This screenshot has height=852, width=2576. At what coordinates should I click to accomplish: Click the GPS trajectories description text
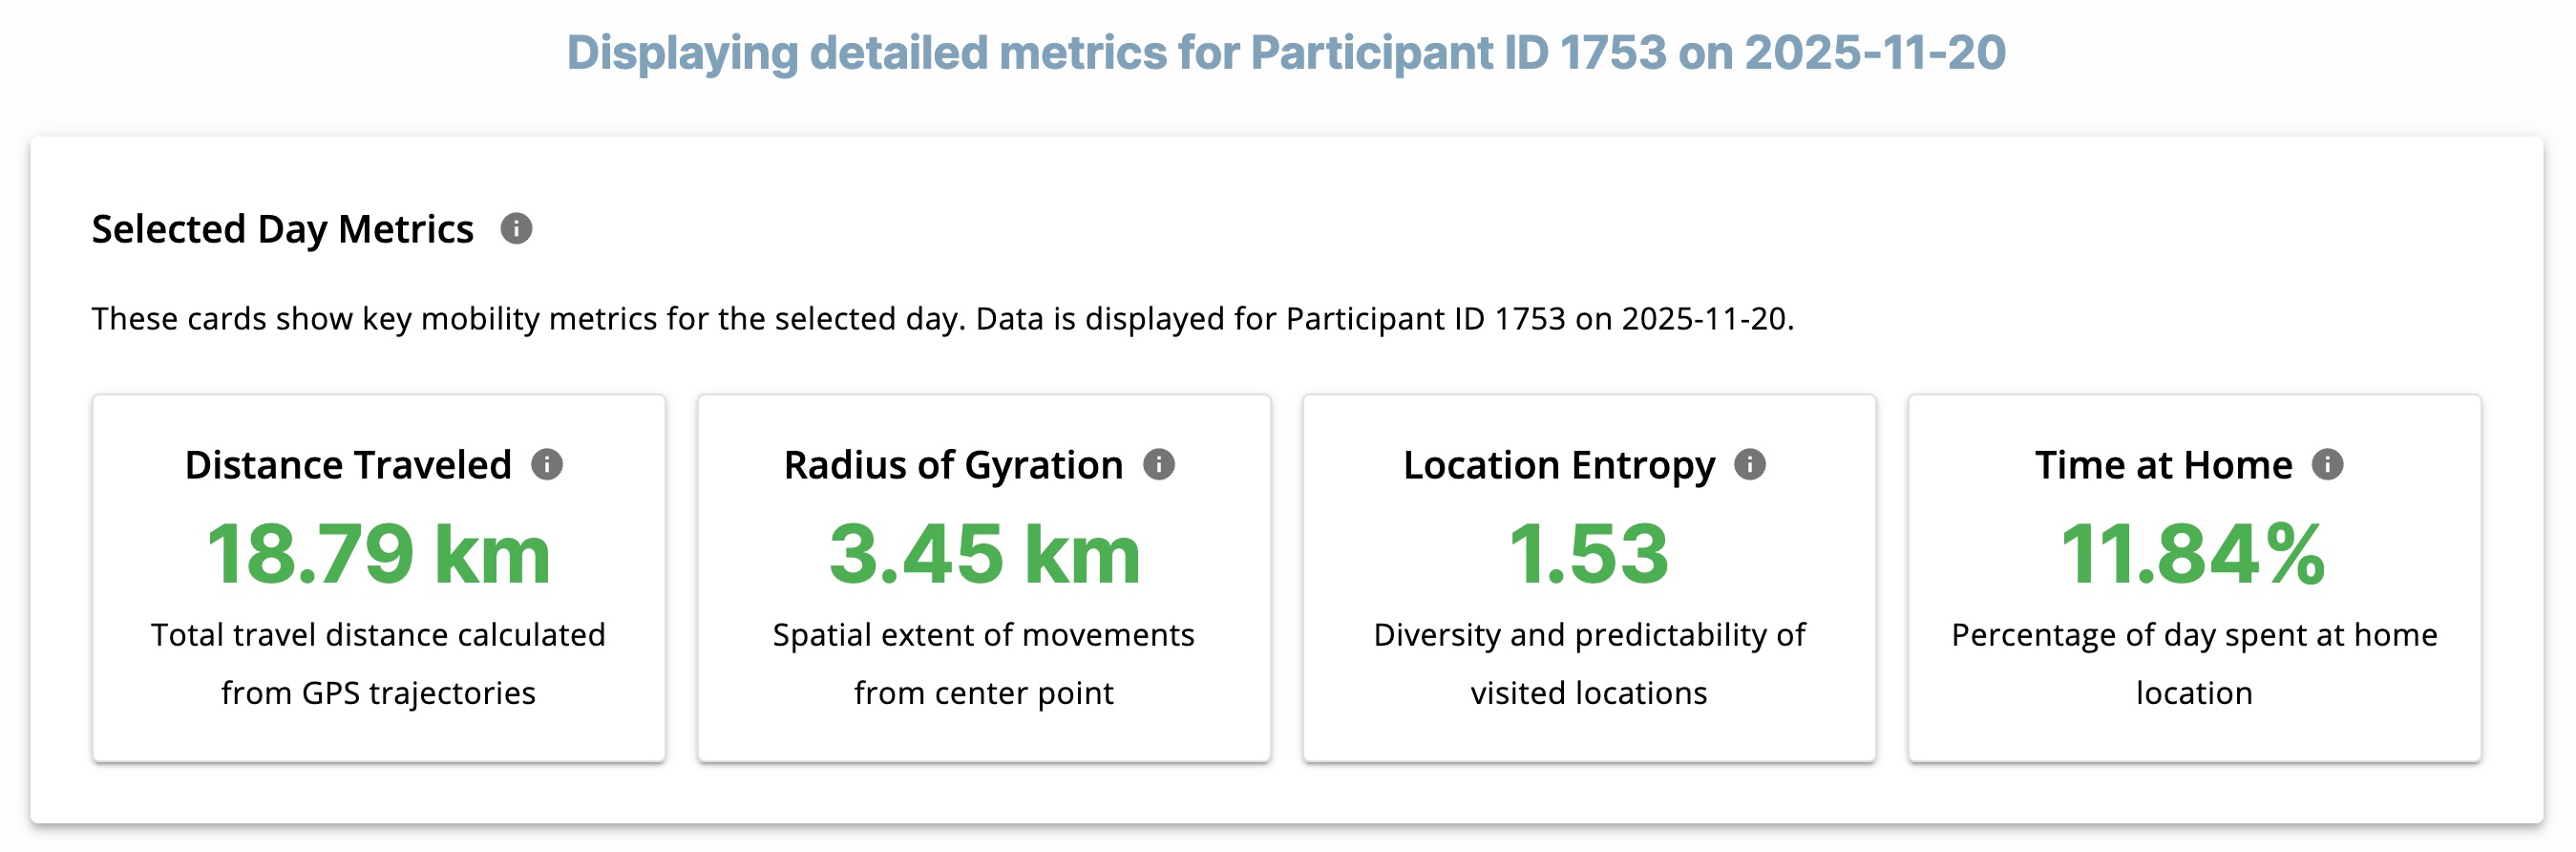pos(378,663)
